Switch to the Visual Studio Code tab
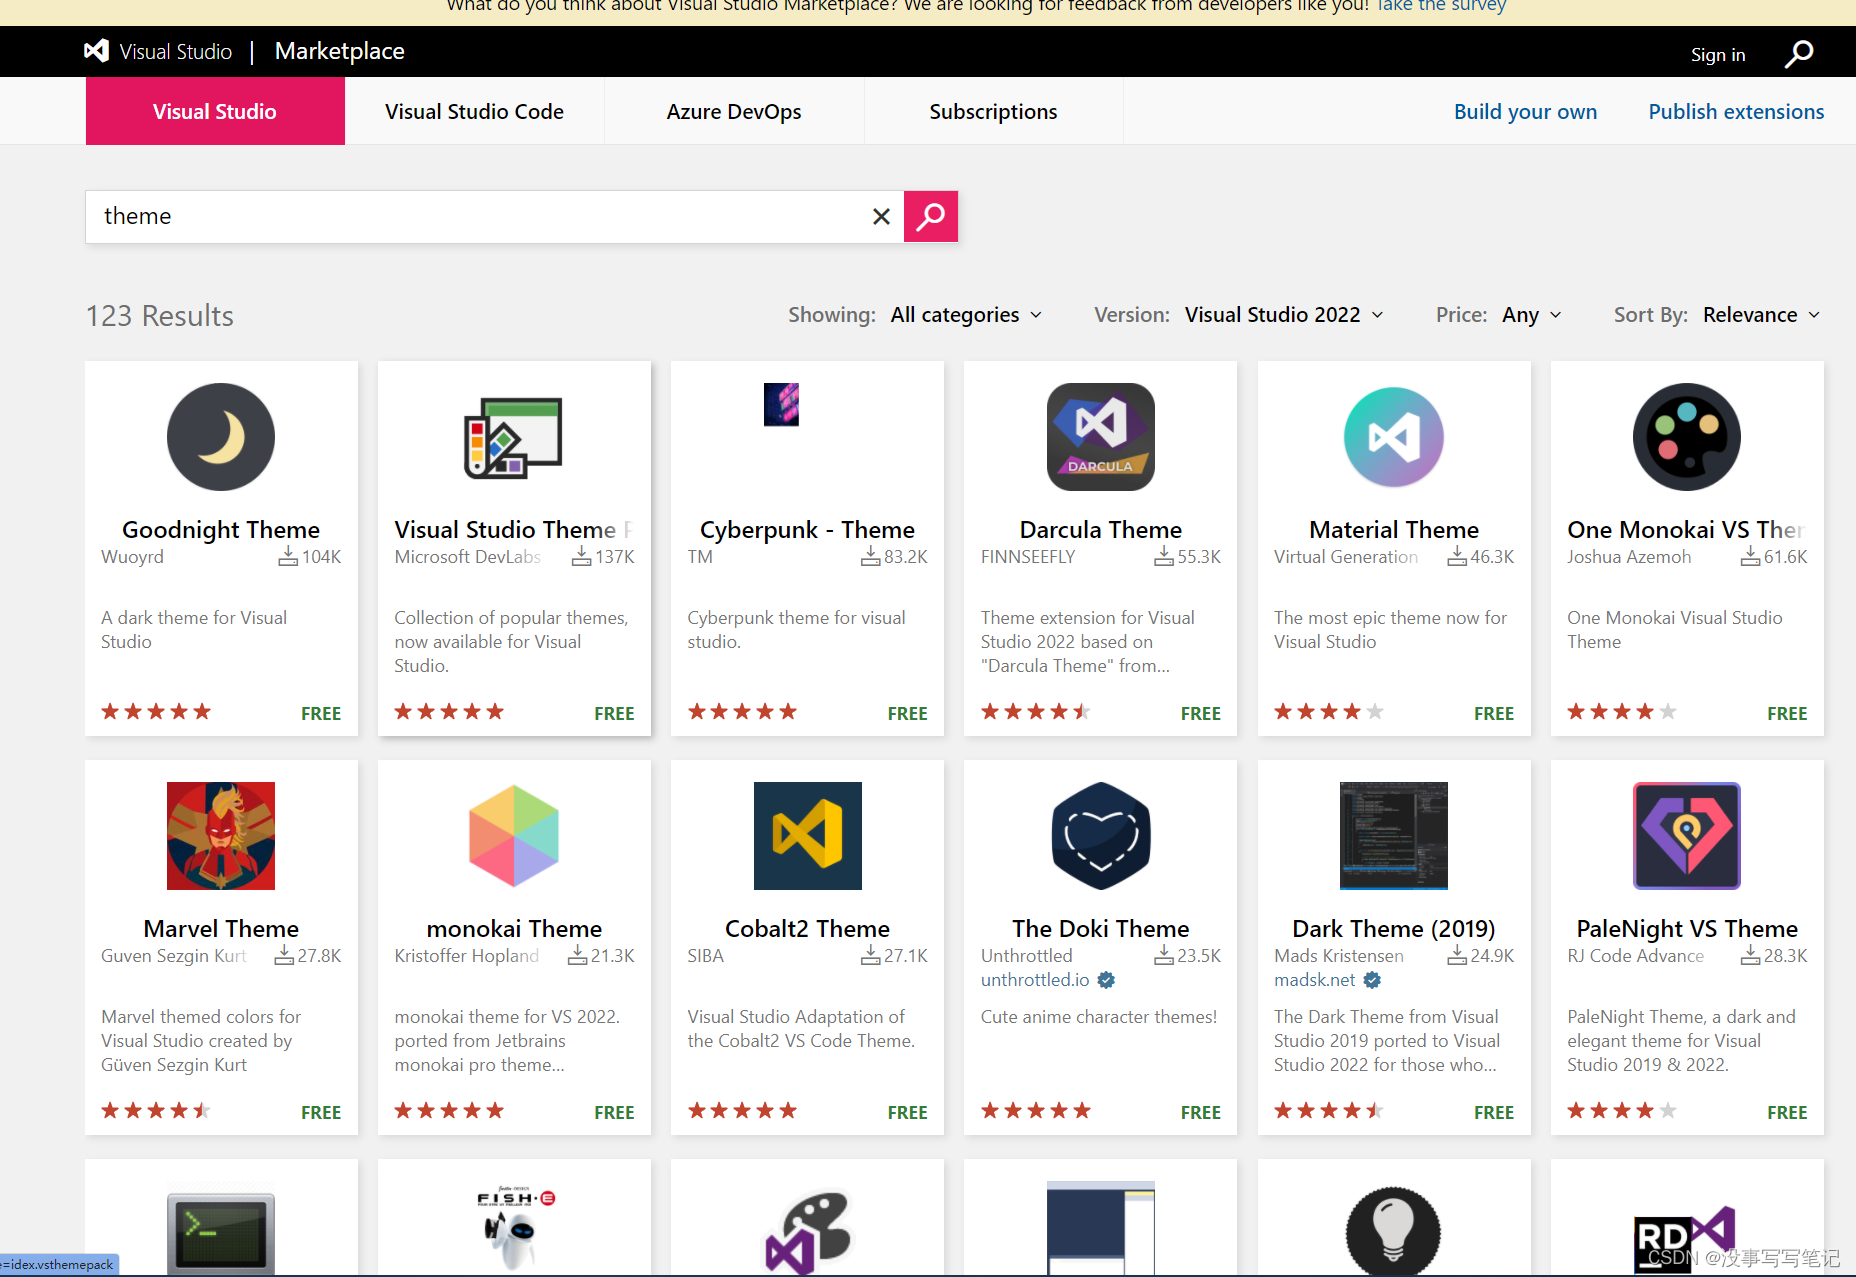Viewport: 1856px width, 1277px height. [x=474, y=111]
